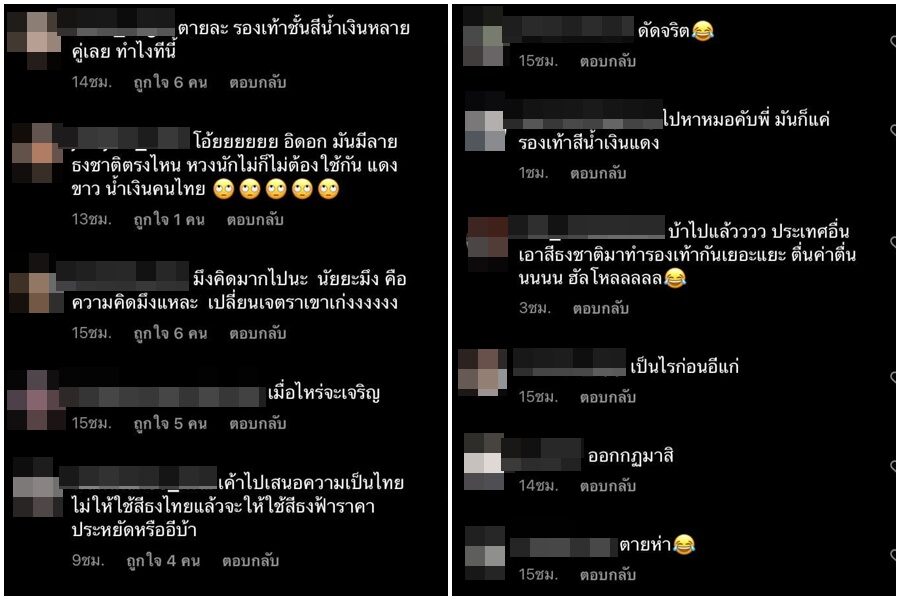Open blurred username before "เป็นไรก่อนอีแก่"
Viewport: 900px width, 600px height.
[569, 363]
